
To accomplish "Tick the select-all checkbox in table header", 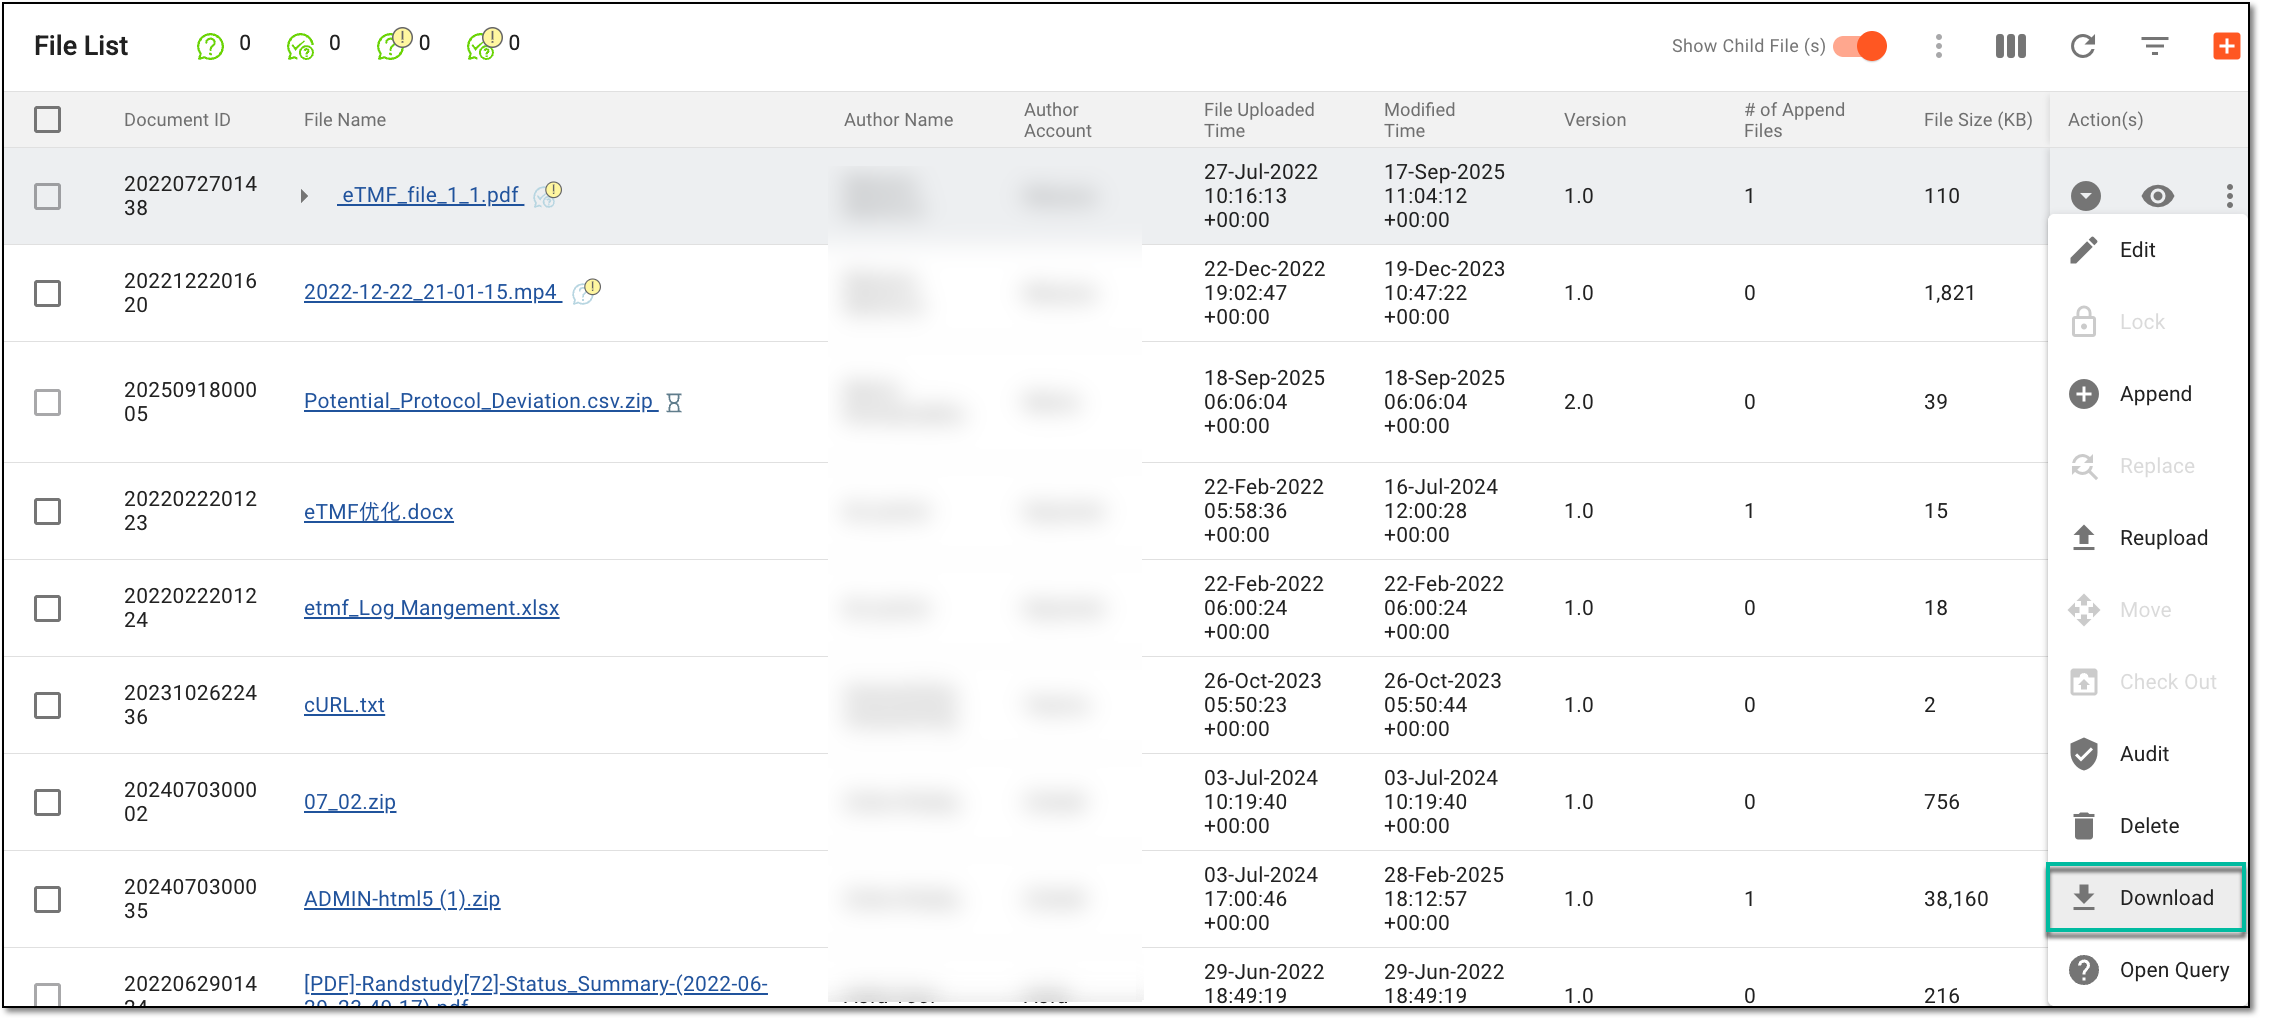I will (47, 119).
